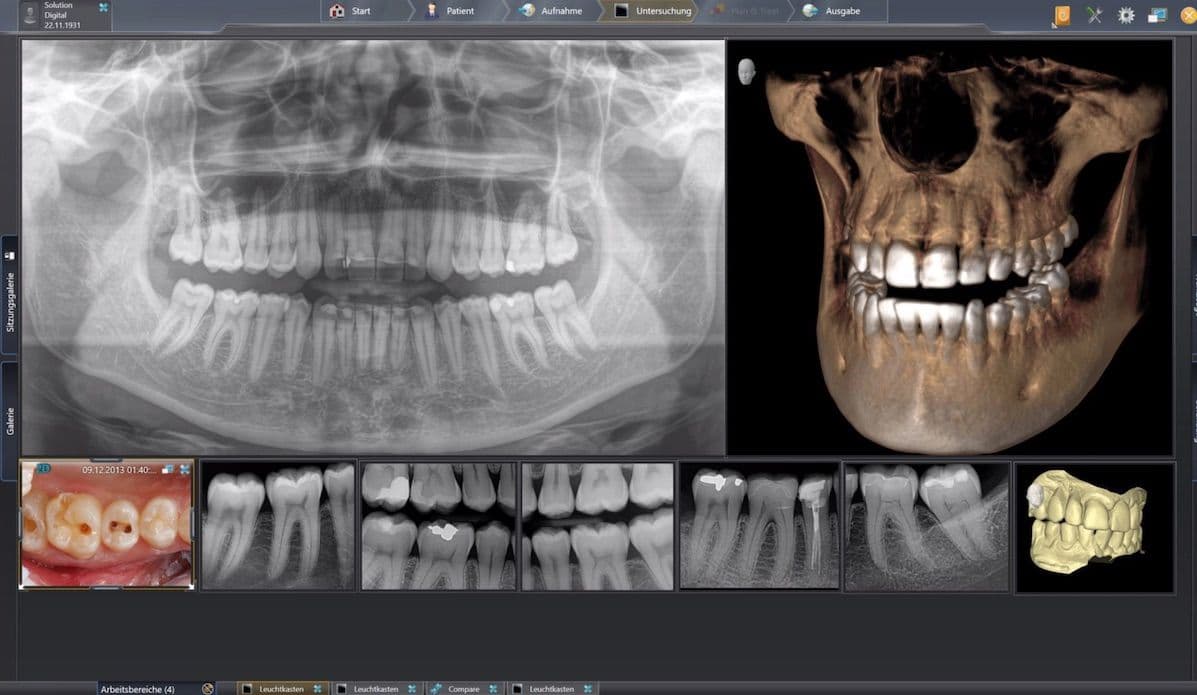This screenshot has width=1197, height=695.
Task: Expand the Galerie side panel
Action: click(10, 420)
